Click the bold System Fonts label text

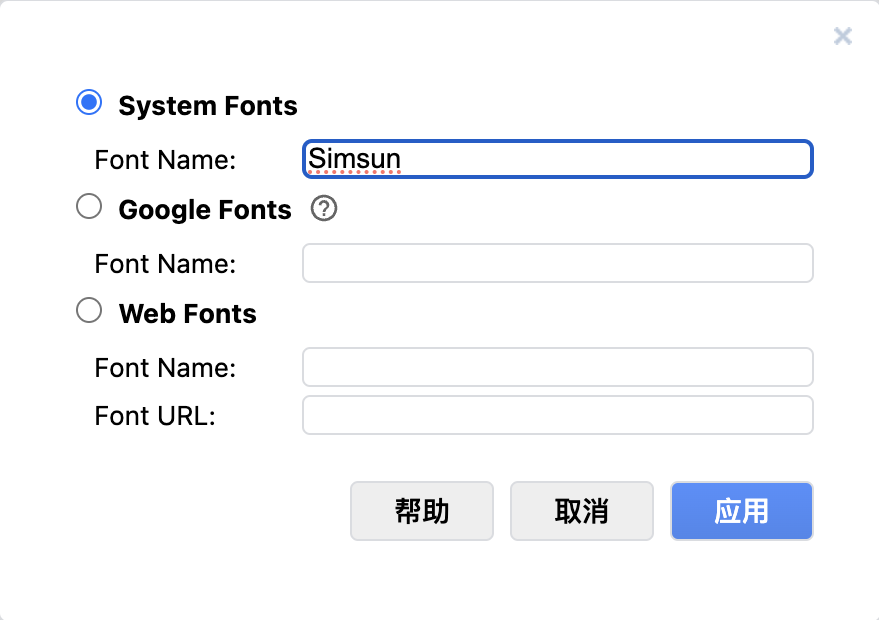tap(208, 106)
